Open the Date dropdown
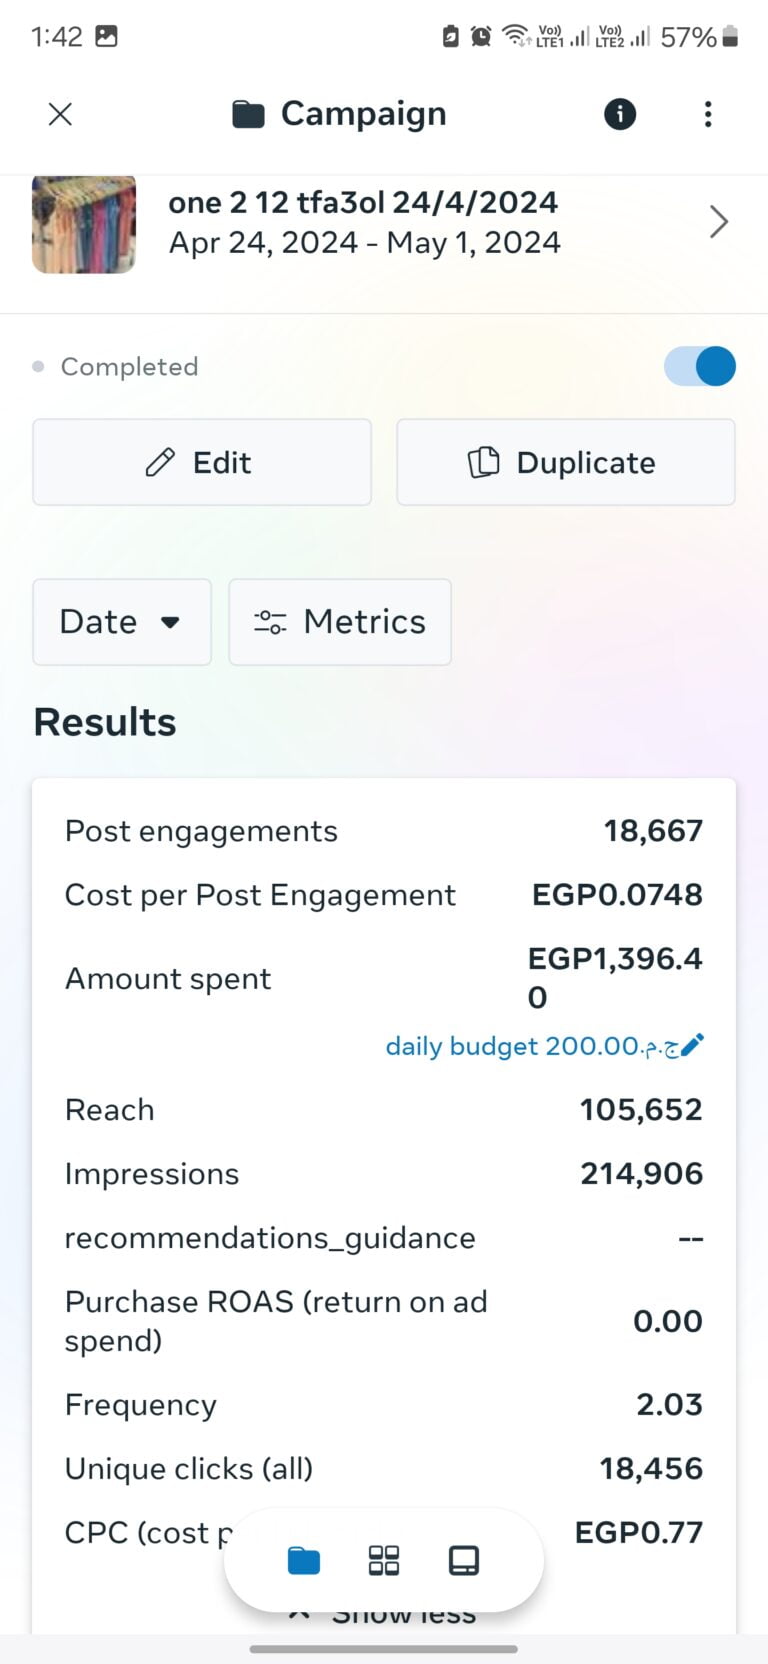The width and height of the screenshot is (768, 1664). pos(122,622)
